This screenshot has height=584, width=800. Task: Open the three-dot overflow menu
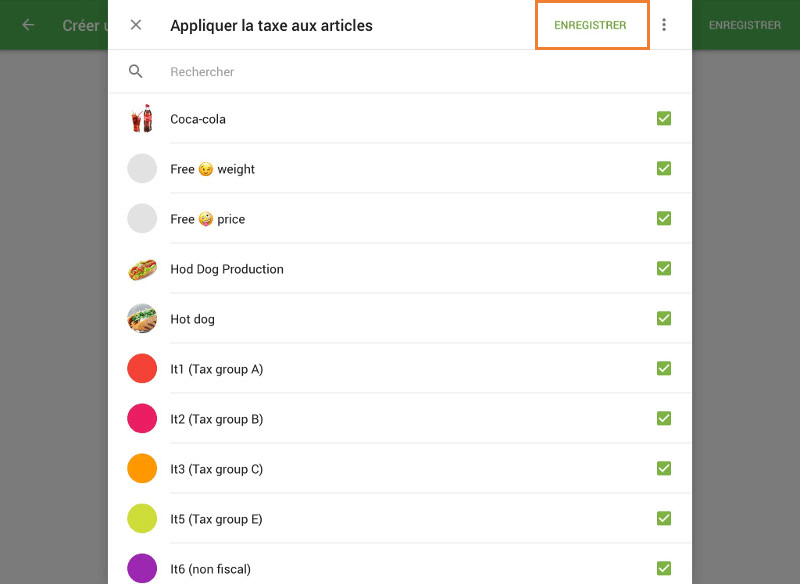pyautogui.click(x=664, y=25)
